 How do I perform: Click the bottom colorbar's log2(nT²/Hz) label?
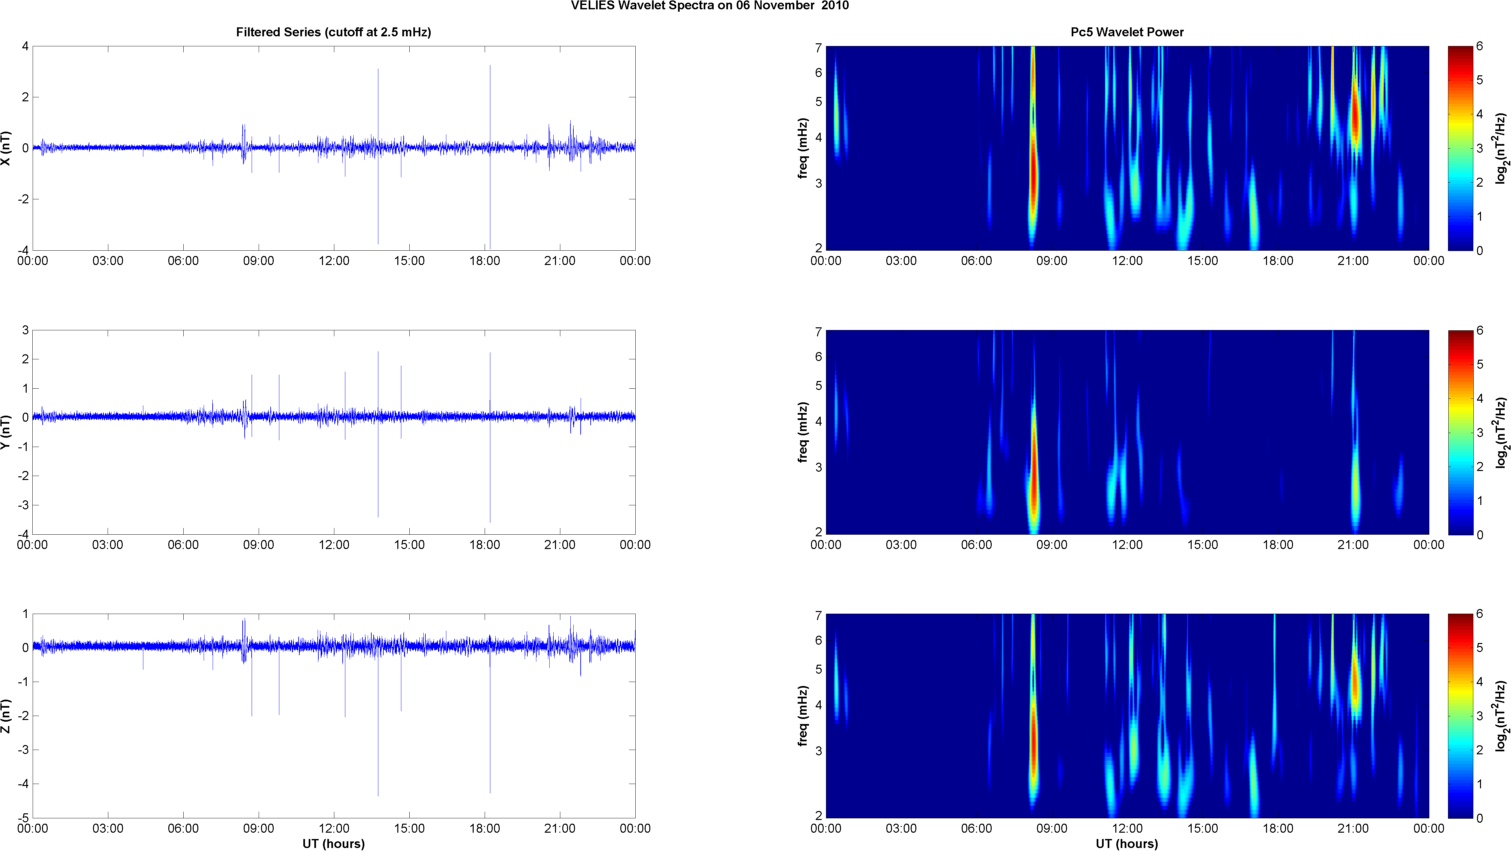[x=1501, y=716]
